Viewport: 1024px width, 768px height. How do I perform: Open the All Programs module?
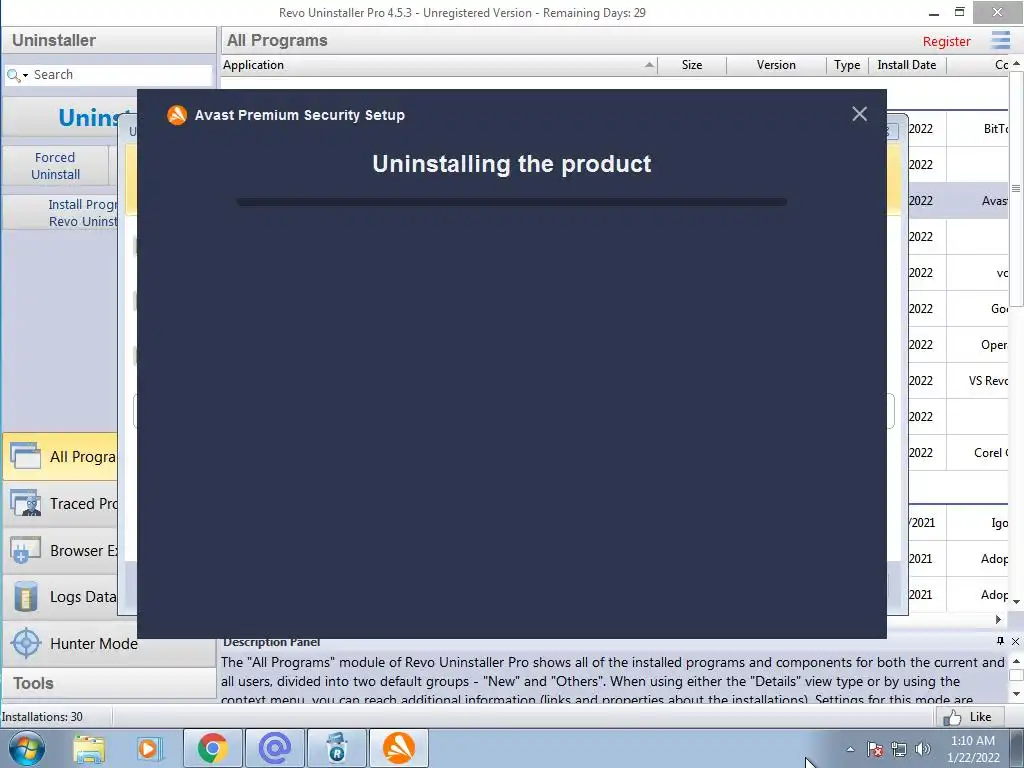[x=61, y=456]
